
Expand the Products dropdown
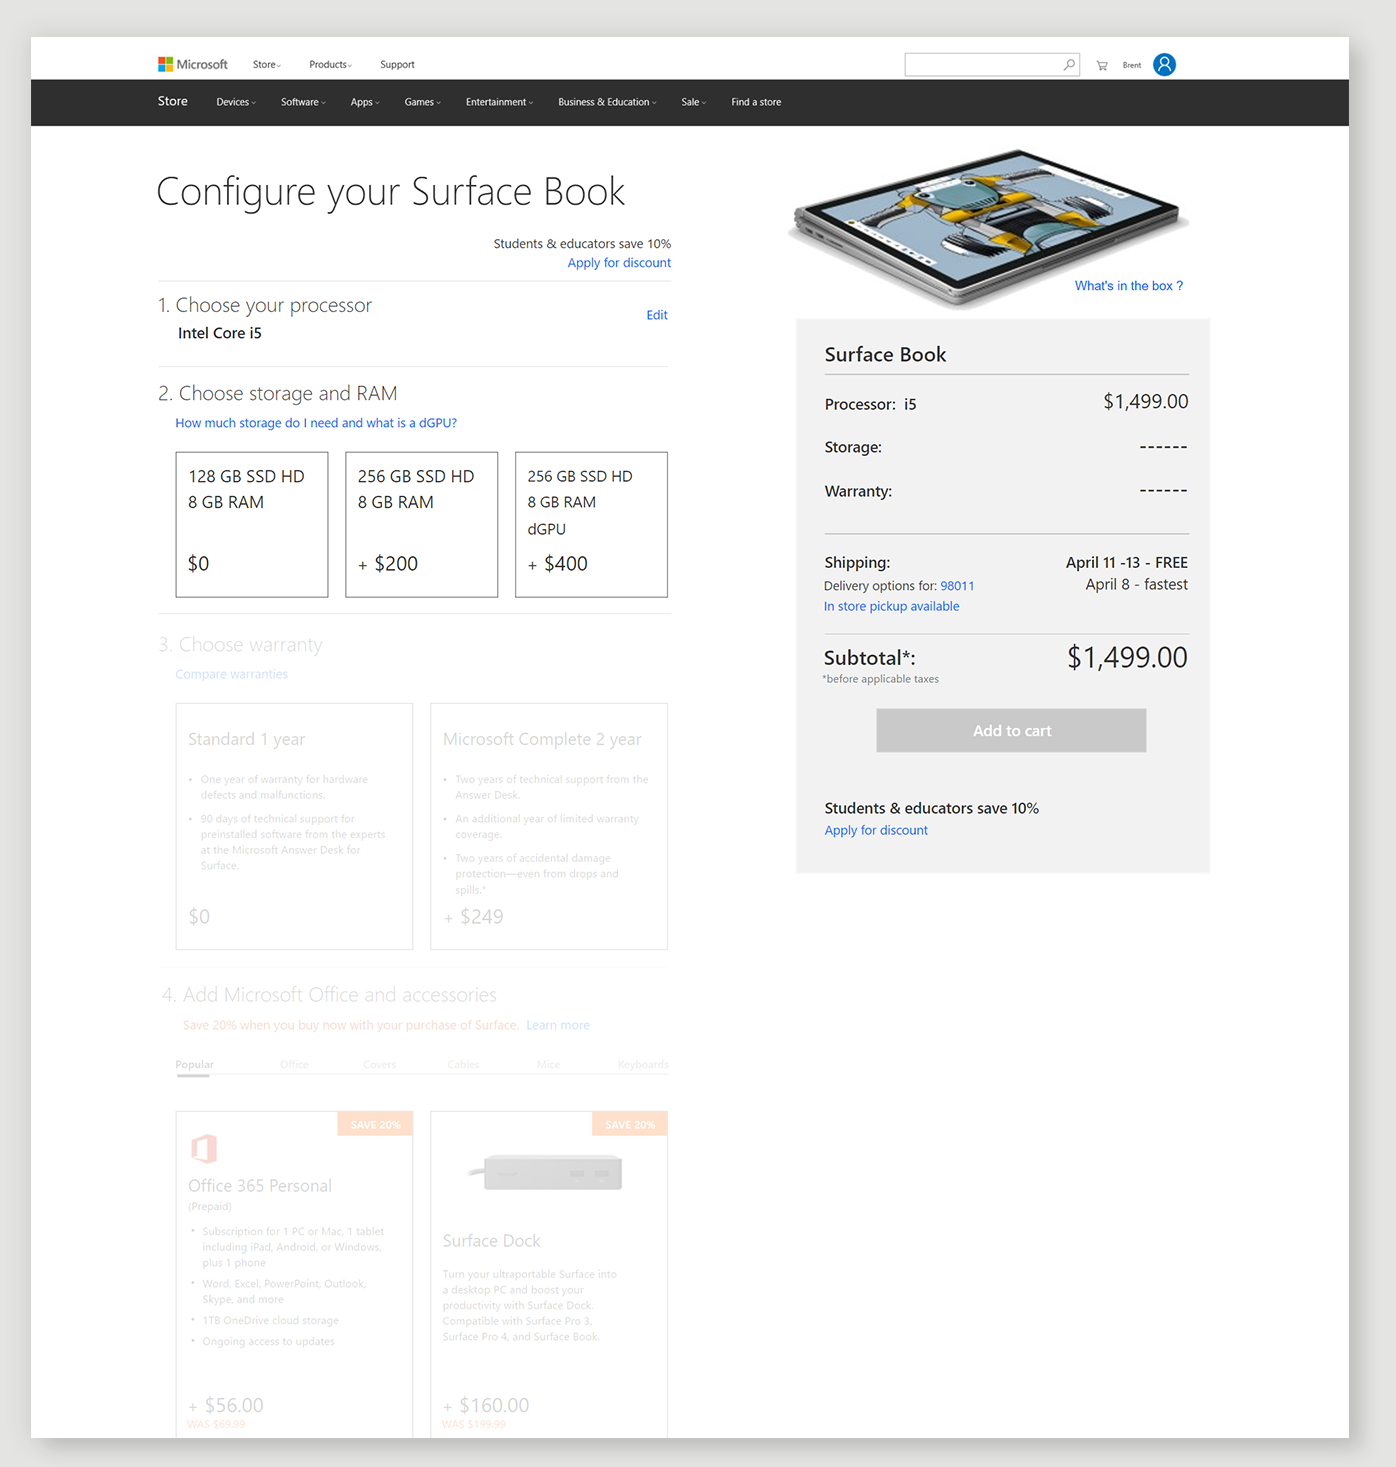coord(331,65)
